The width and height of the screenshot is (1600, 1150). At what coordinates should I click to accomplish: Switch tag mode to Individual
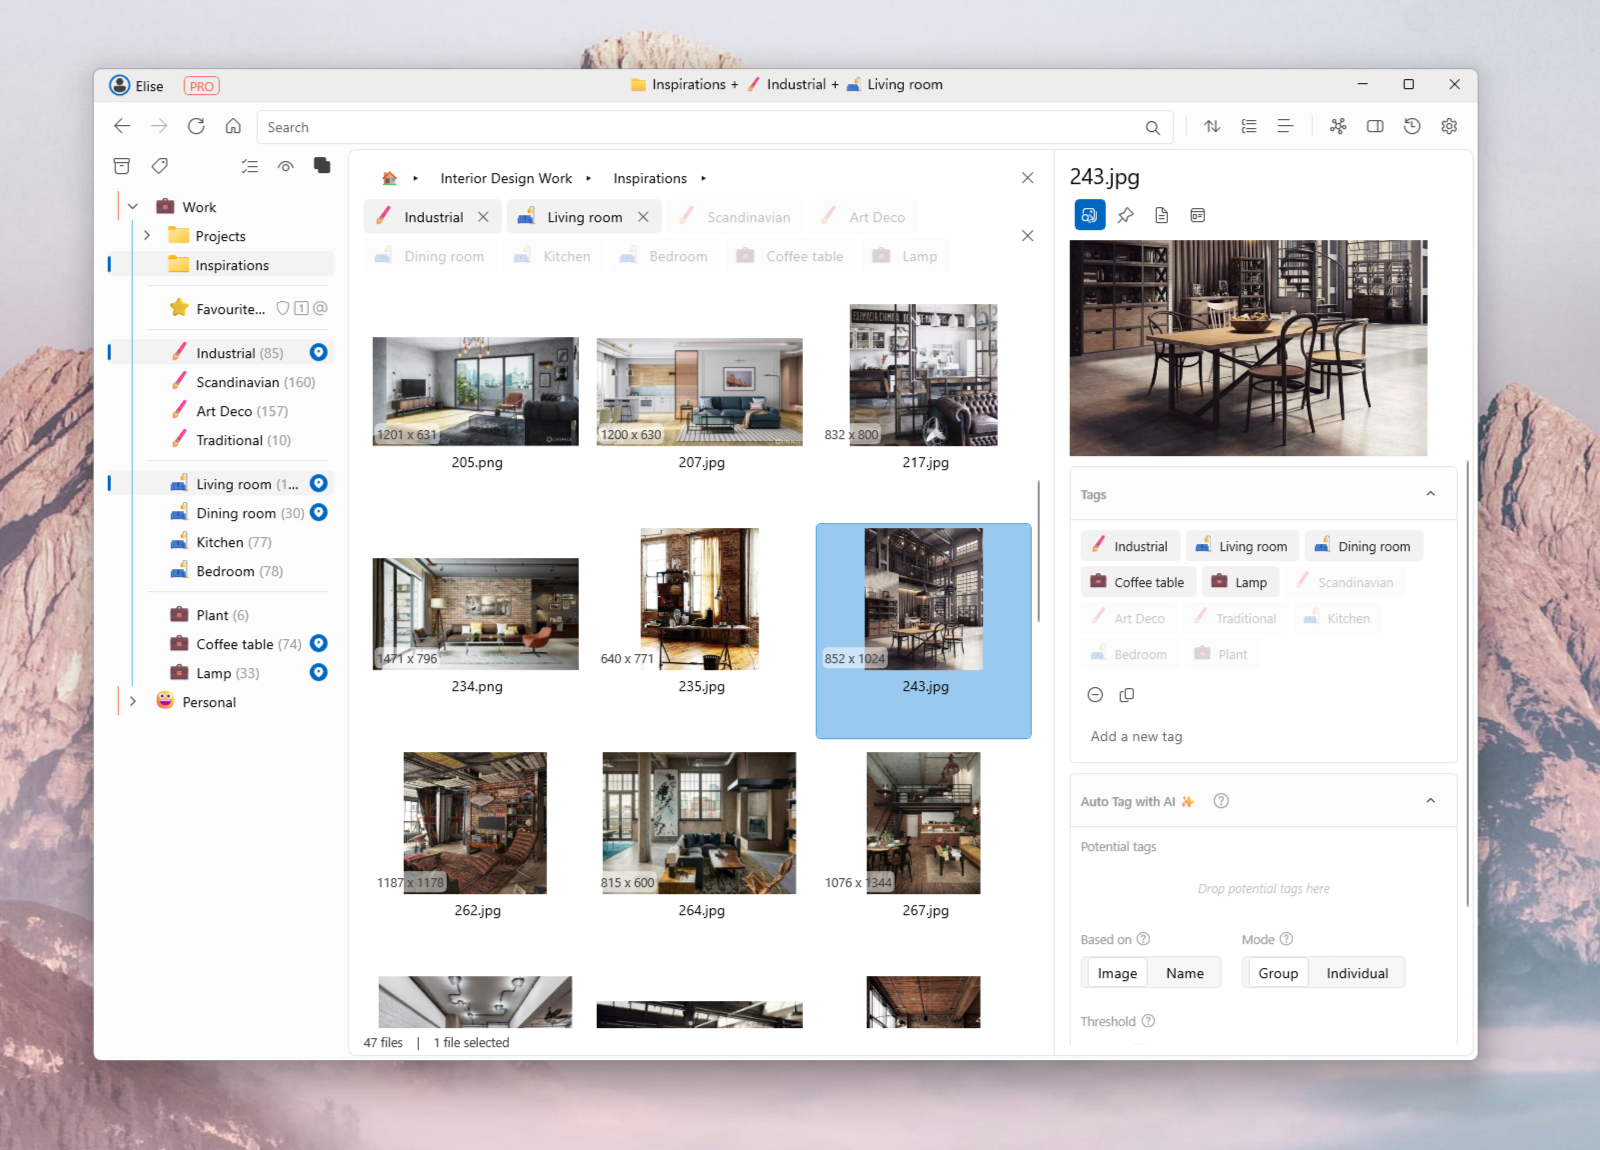[x=1356, y=972]
